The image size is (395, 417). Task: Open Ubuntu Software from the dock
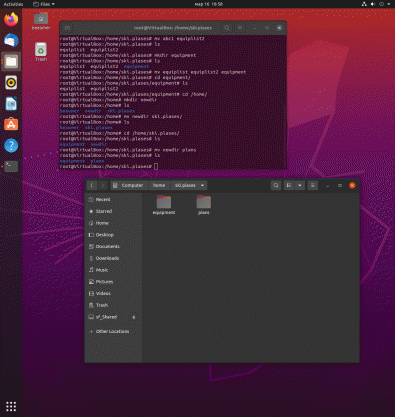coord(11,124)
